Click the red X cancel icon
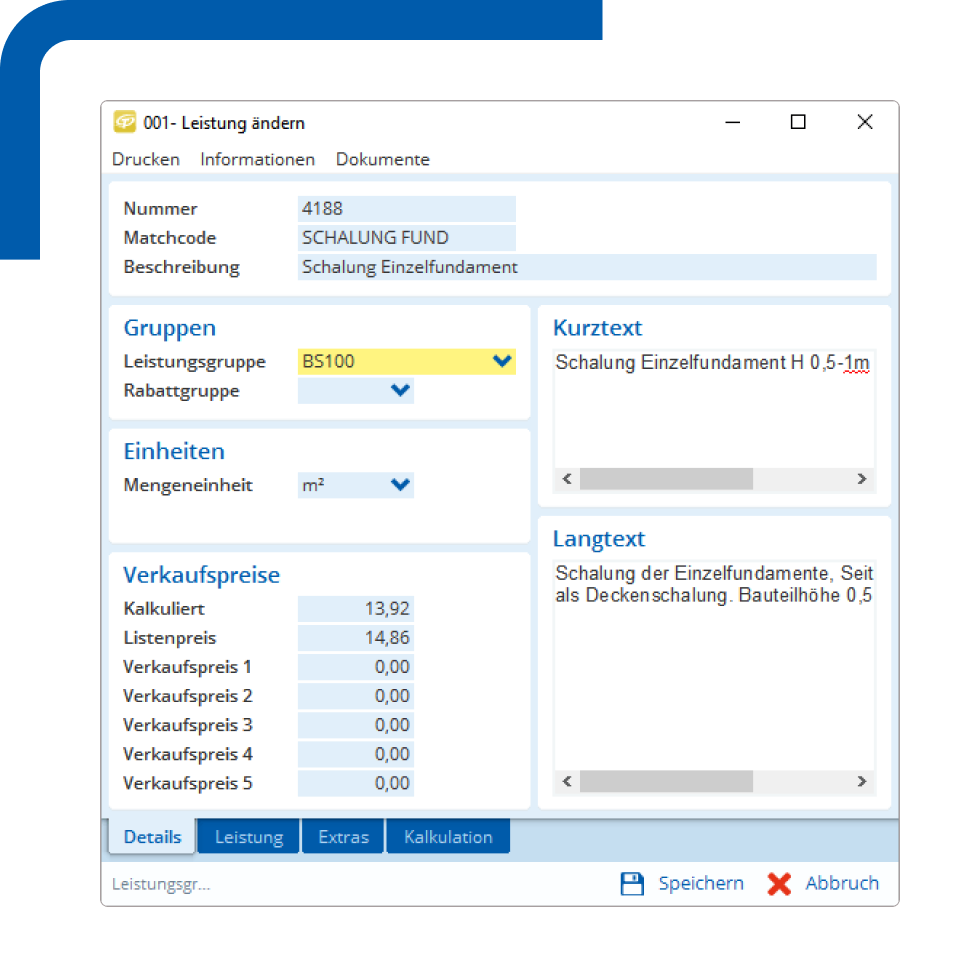The height and width of the screenshot is (967, 960). point(779,883)
